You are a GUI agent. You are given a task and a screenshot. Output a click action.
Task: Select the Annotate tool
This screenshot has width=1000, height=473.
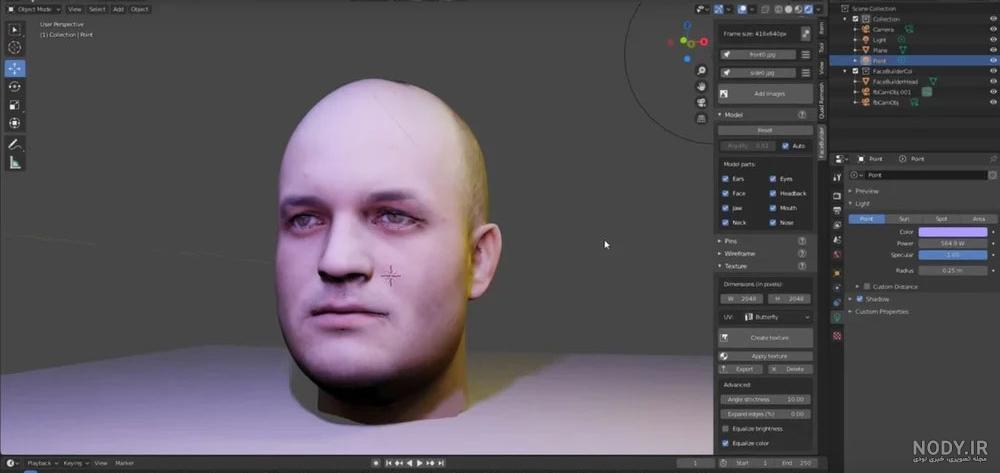(x=15, y=145)
